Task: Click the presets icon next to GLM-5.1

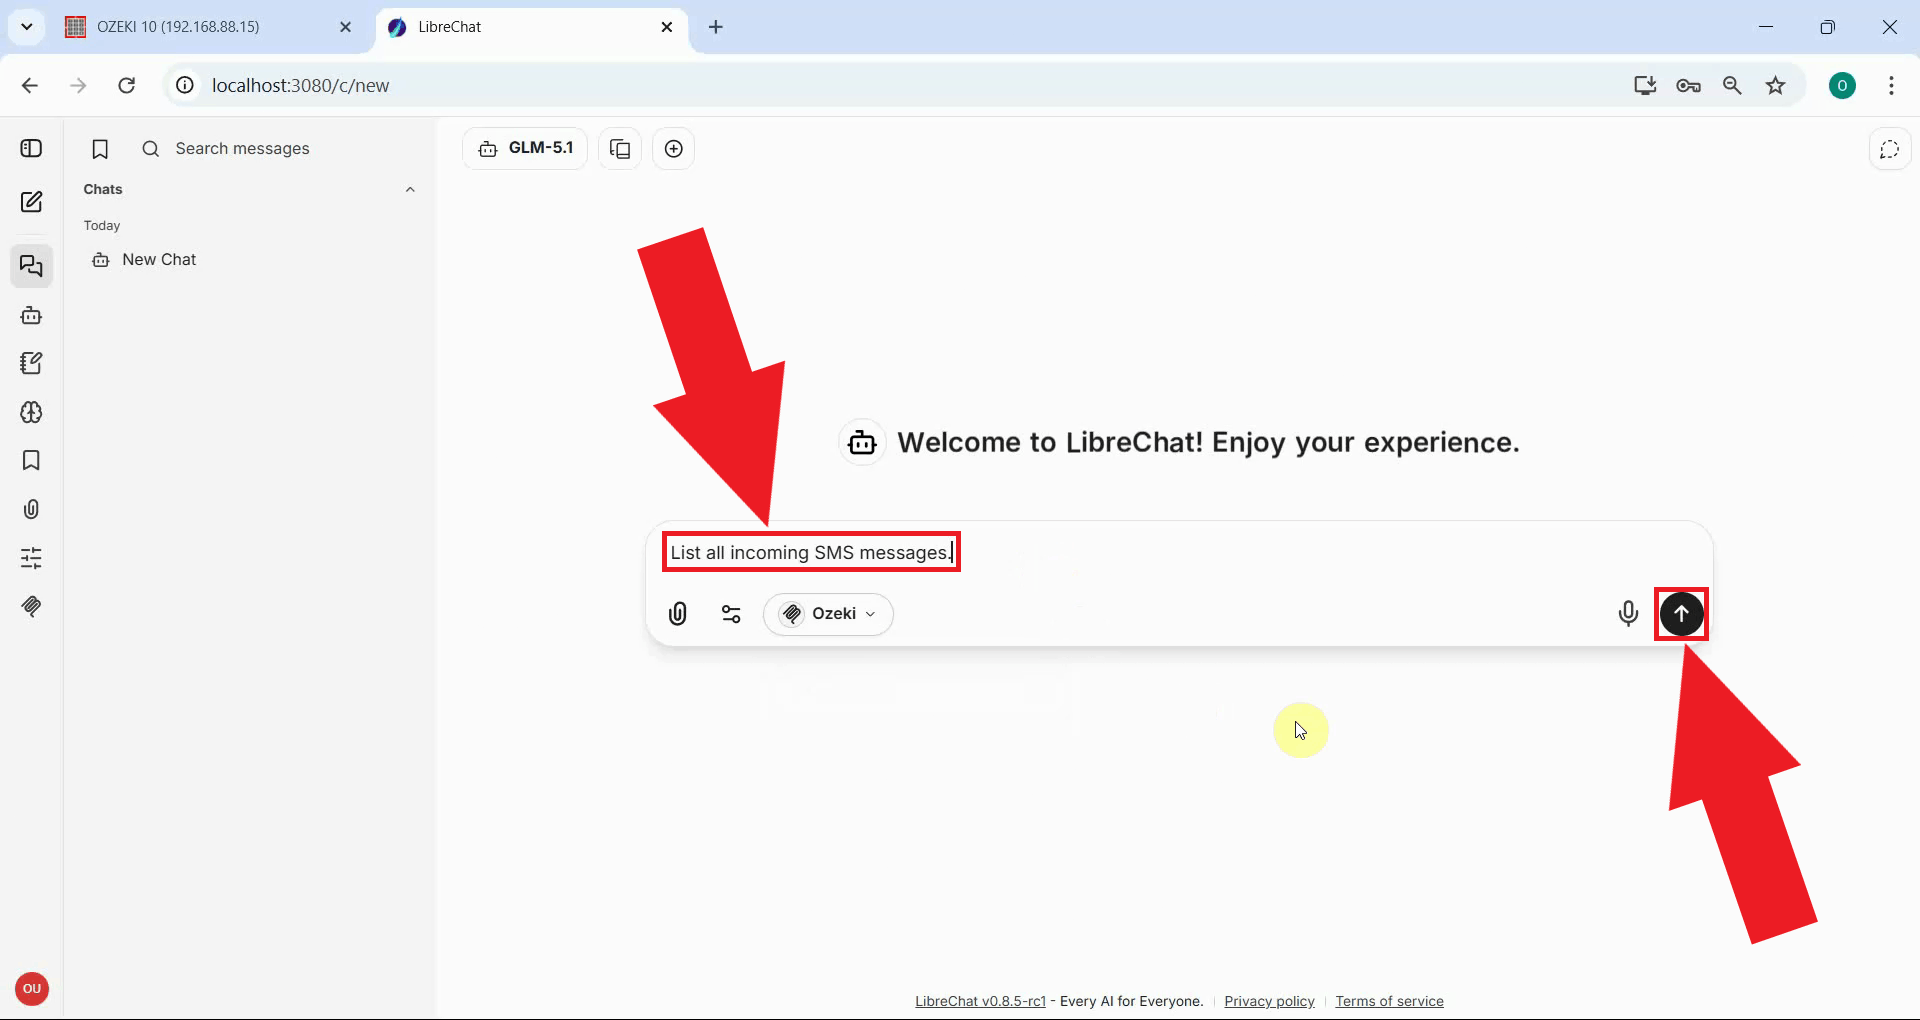Action: [x=620, y=149]
